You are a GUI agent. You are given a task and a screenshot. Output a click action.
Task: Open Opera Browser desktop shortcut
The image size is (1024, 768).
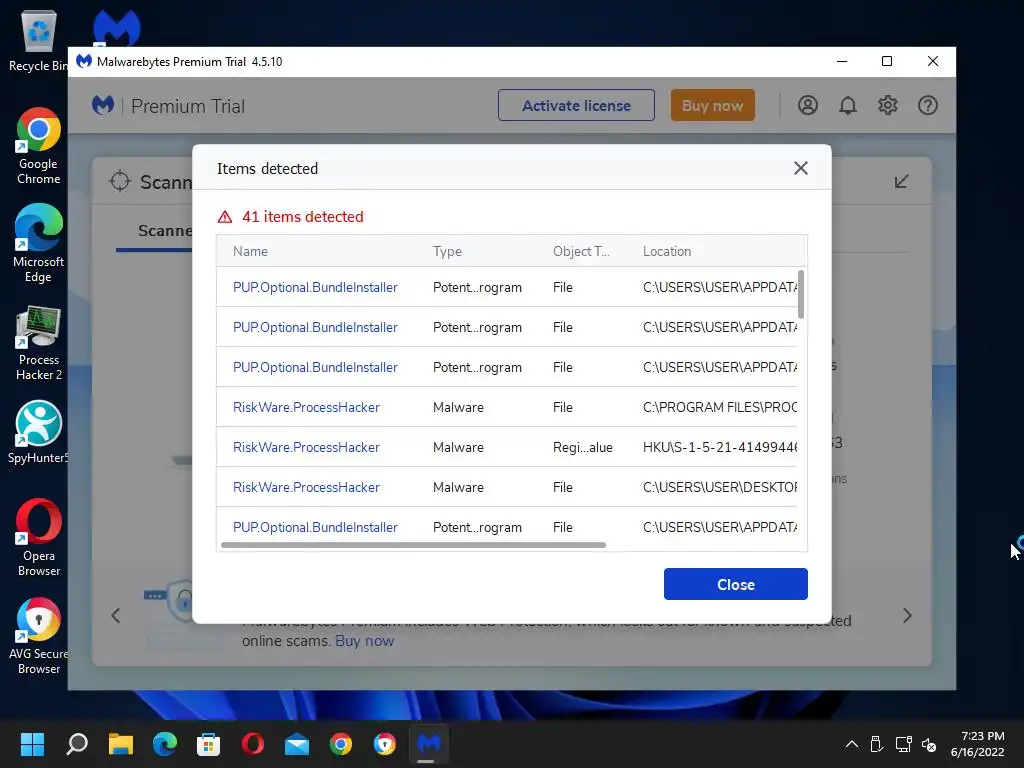click(39, 537)
